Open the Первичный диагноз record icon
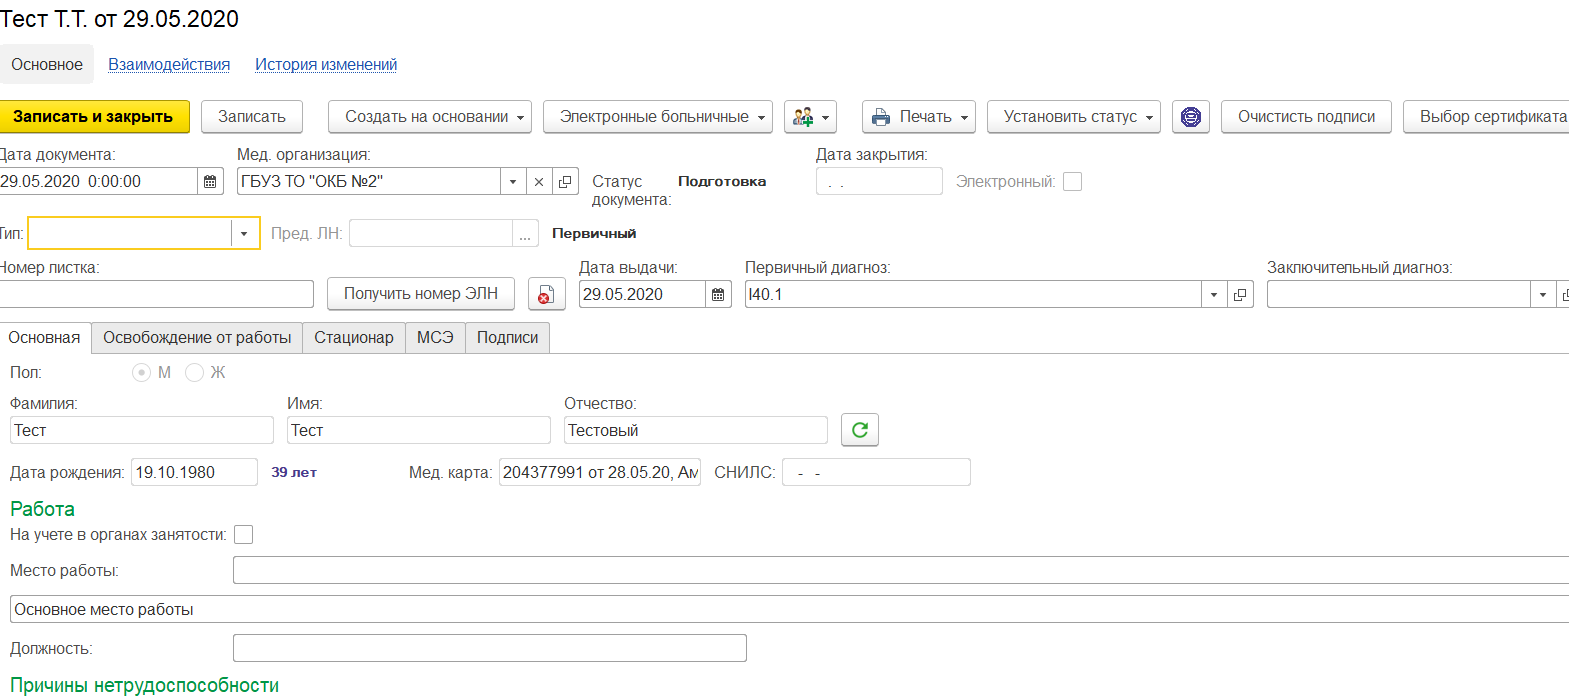Screen dimensions: 1569x699 (1240, 295)
